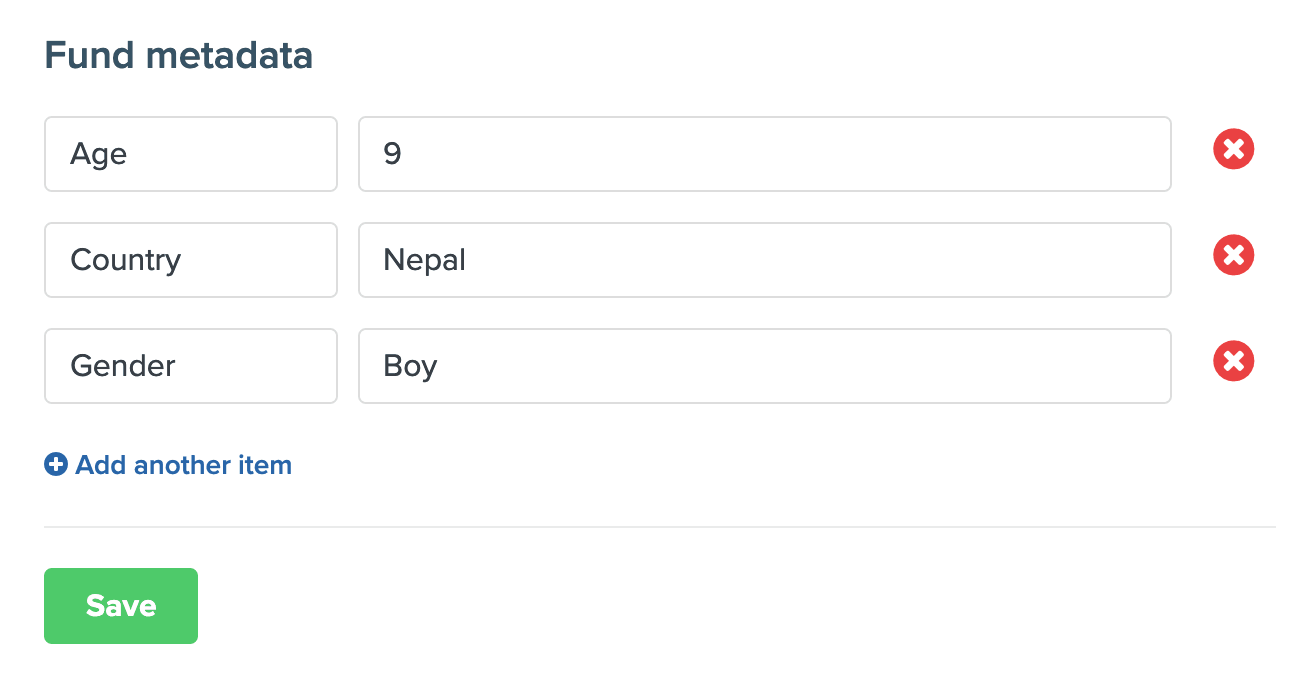
Task: Click the Fund metadata heading
Action: point(179,56)
